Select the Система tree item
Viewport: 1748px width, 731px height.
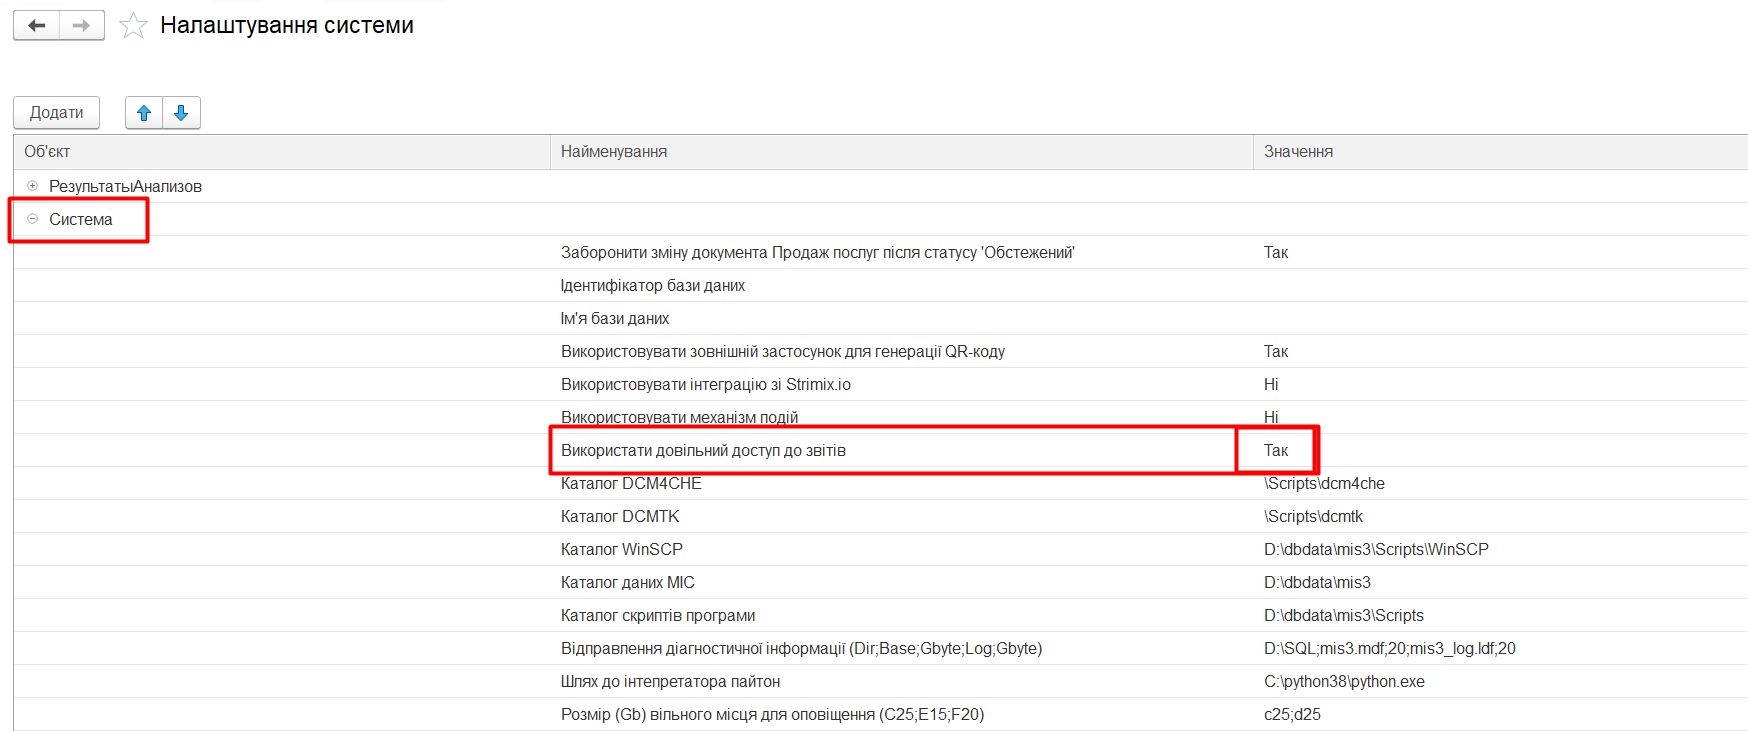click(81, 220)
